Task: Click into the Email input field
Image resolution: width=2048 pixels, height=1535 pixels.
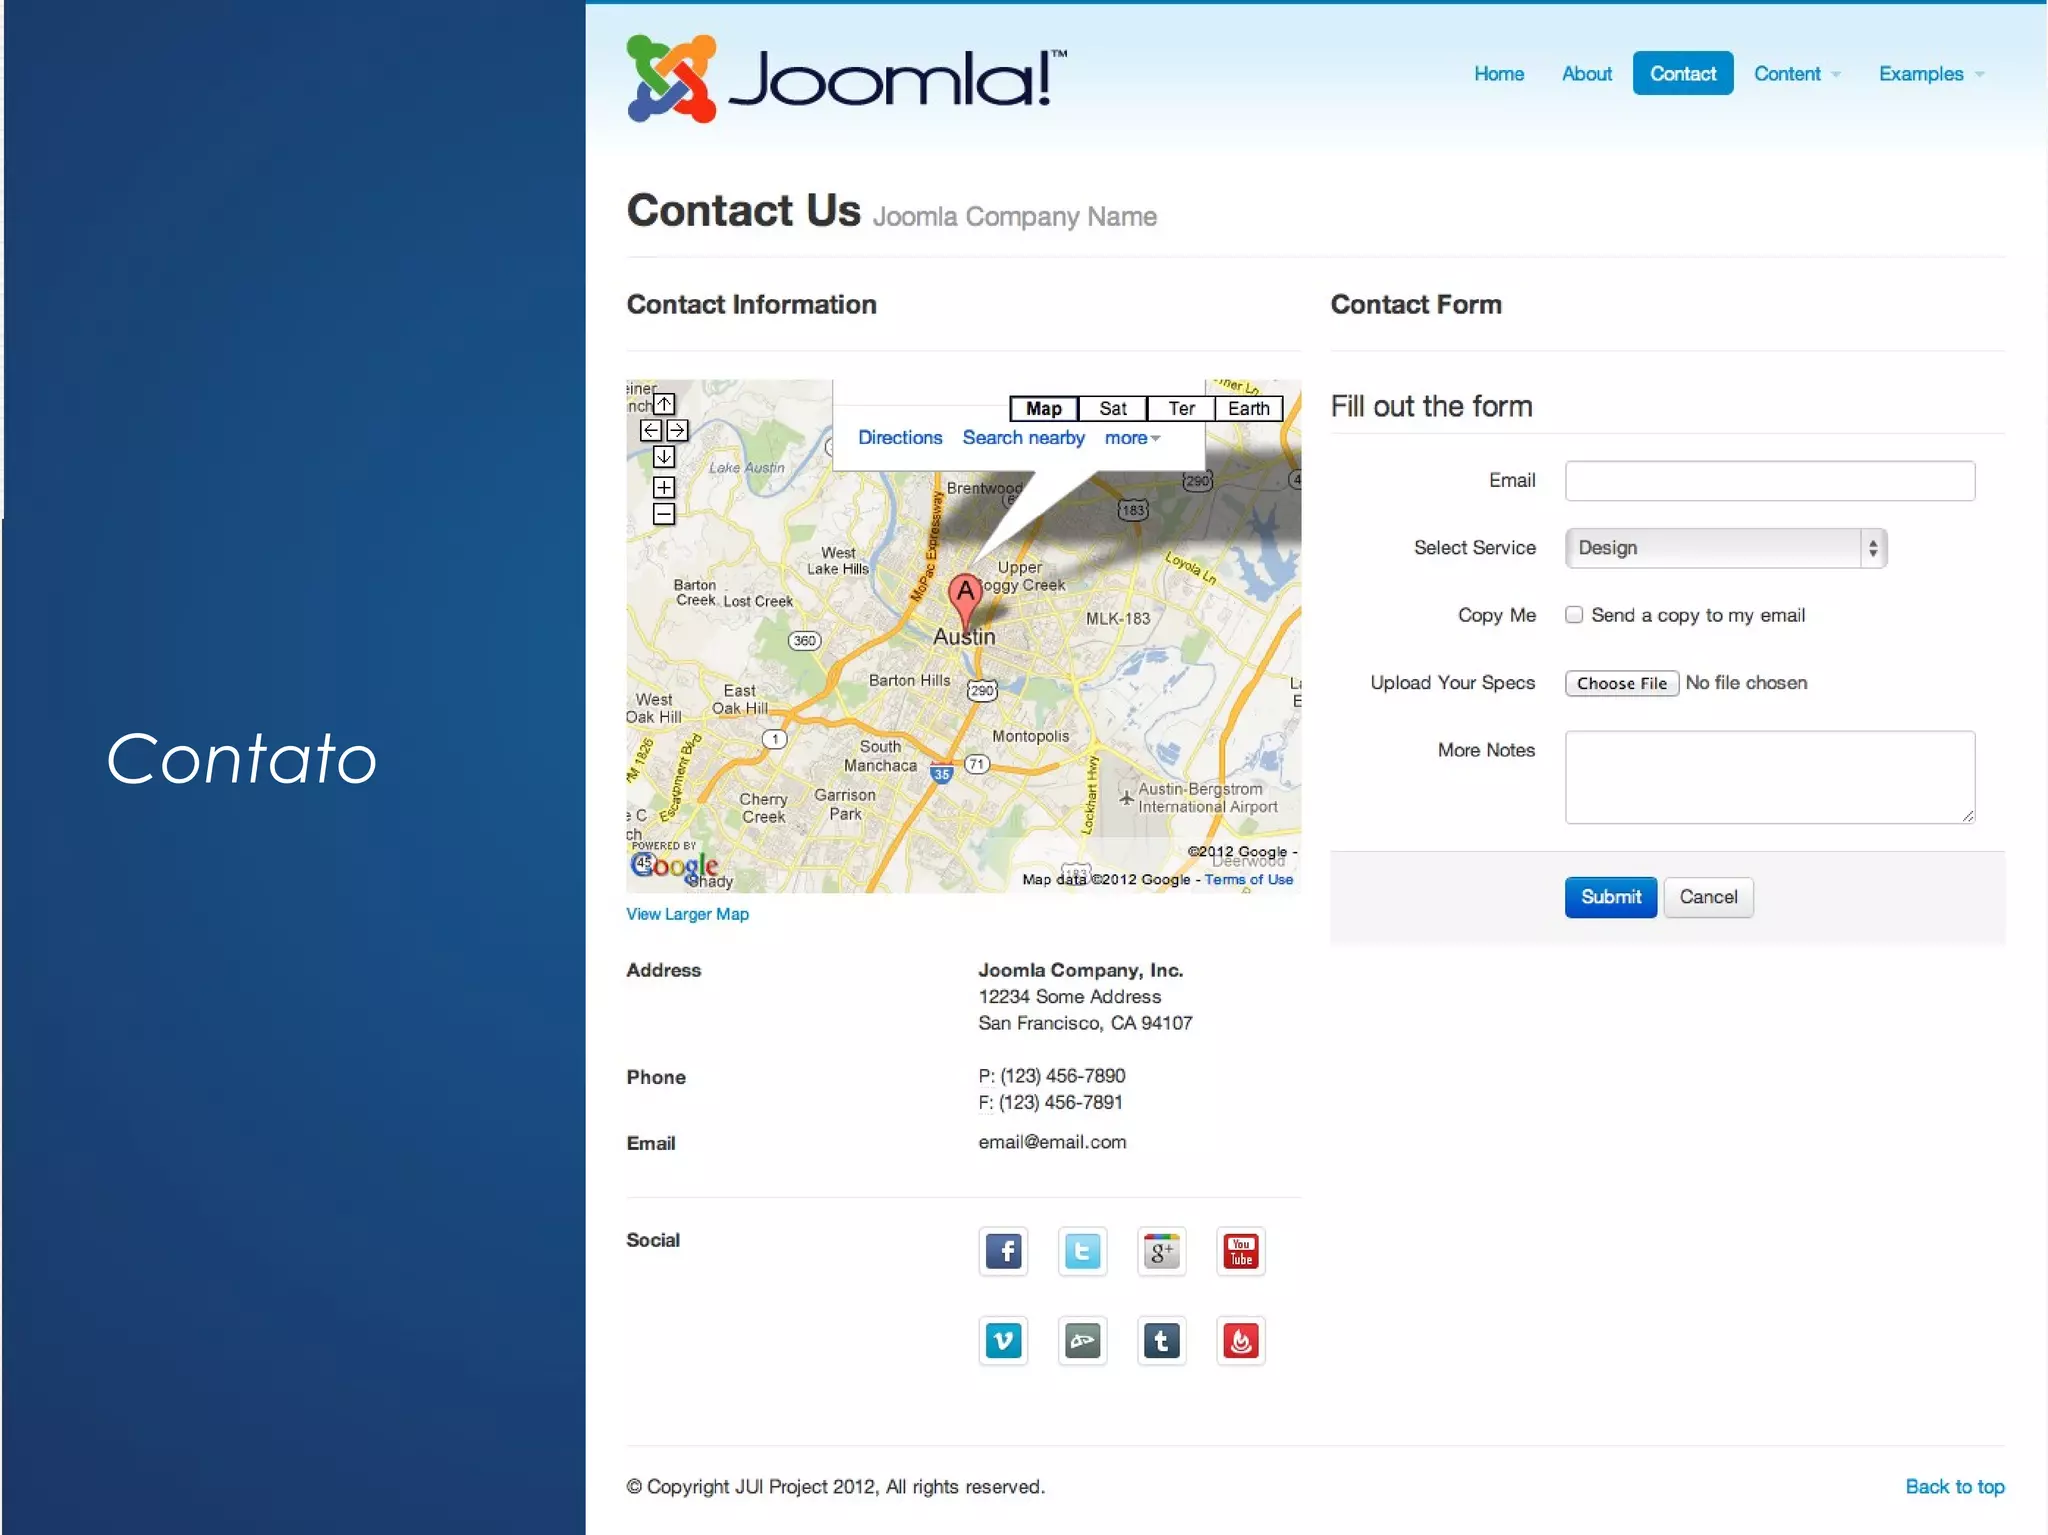Action: point(1769,481)
